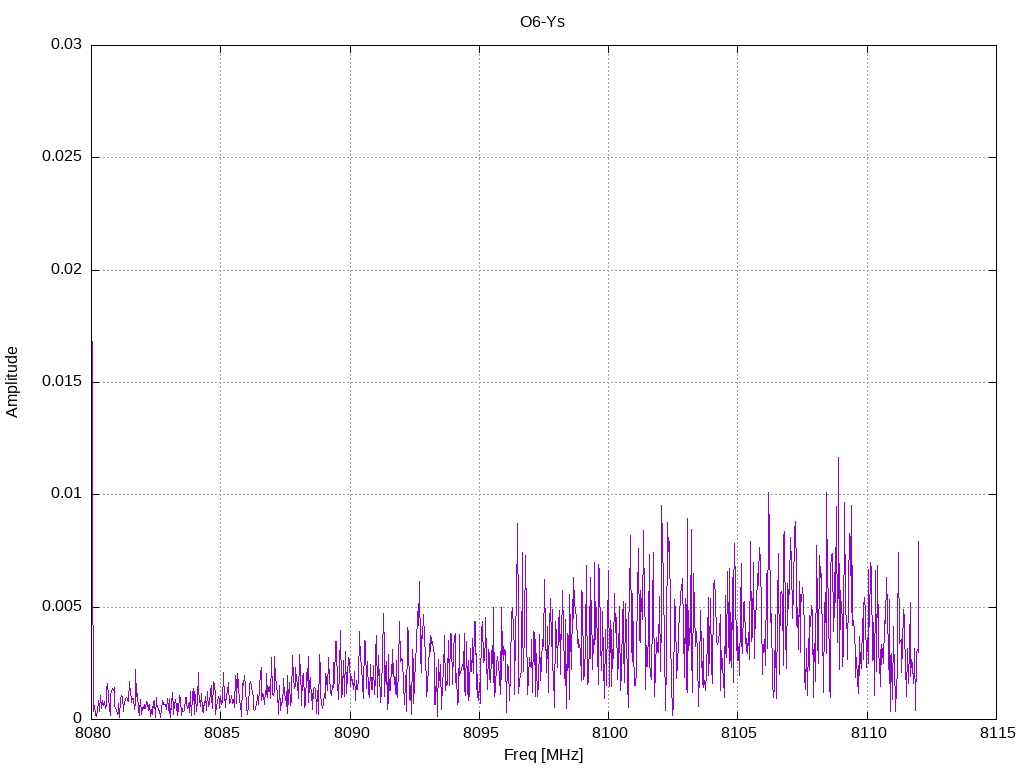Click the plot title O6-Ys
1024x768 pixels.
click(x=543, y=22)
